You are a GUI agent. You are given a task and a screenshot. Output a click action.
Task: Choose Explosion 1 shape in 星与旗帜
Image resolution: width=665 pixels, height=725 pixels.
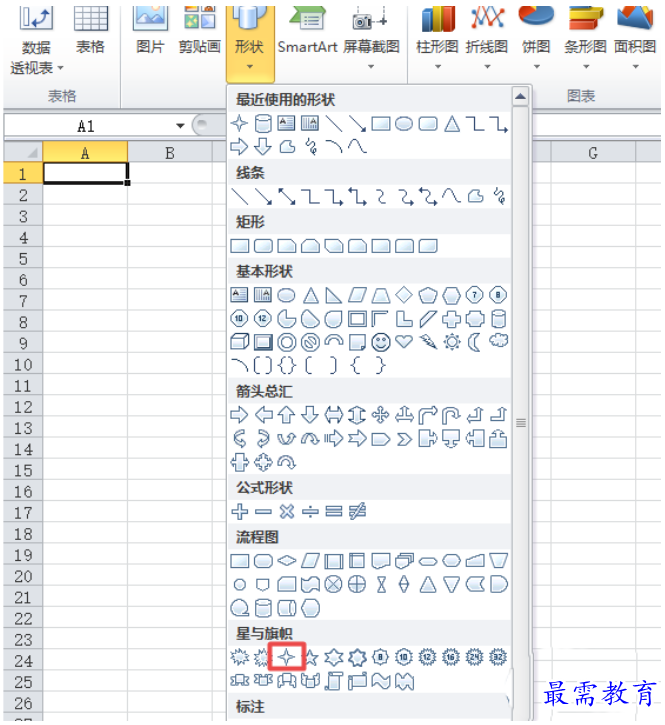click(x=239, y=657)
